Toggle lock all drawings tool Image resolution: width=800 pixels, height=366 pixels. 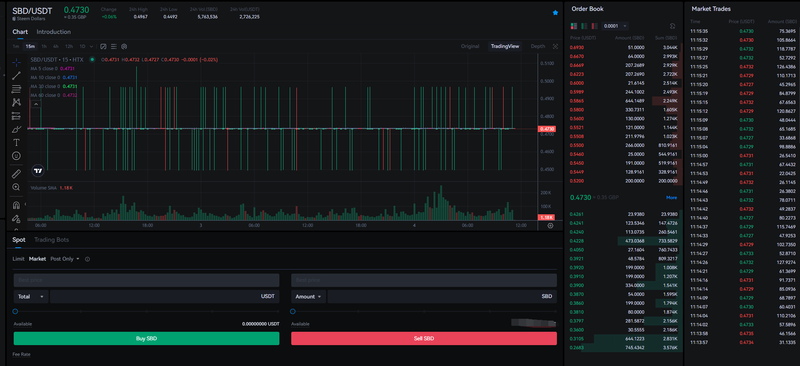pyautogui.click(x=16, y=218)
